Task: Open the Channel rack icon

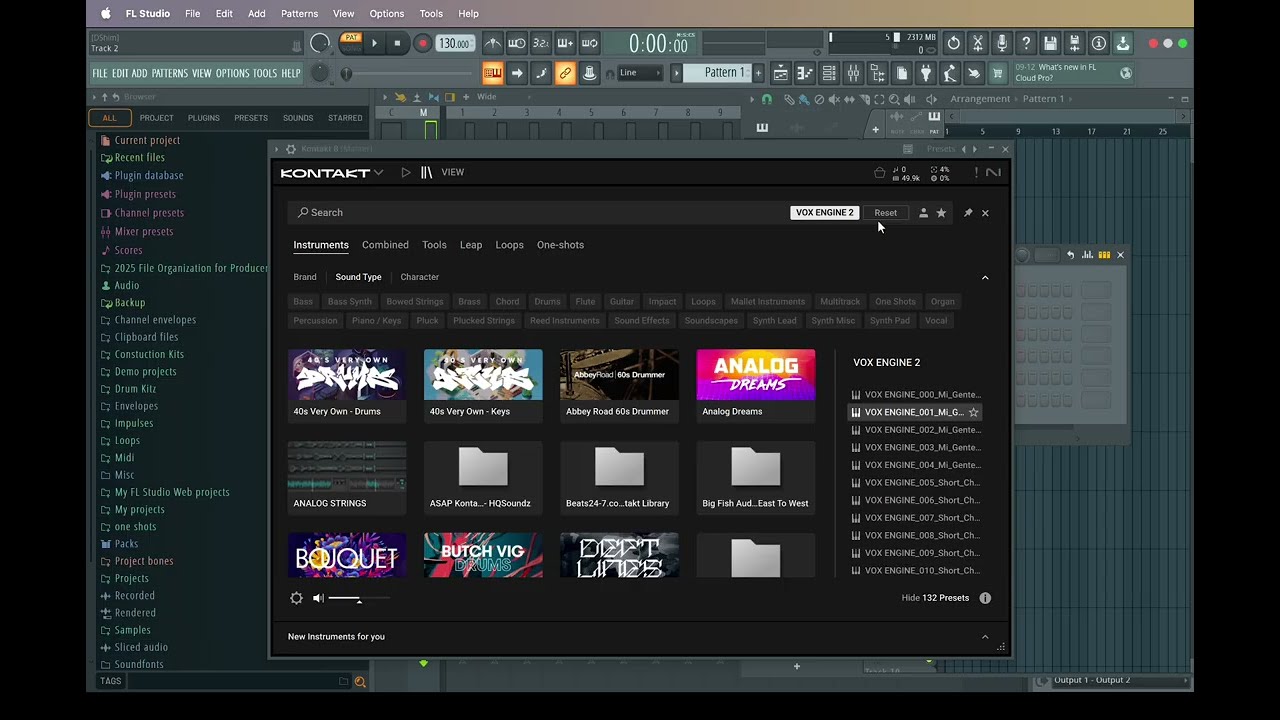Action: [829, 73]
